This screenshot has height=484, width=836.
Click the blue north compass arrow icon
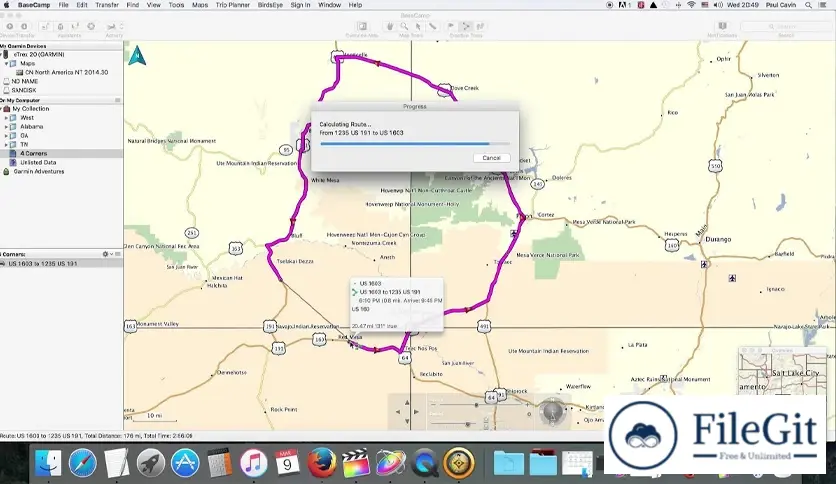click(137, 55)
